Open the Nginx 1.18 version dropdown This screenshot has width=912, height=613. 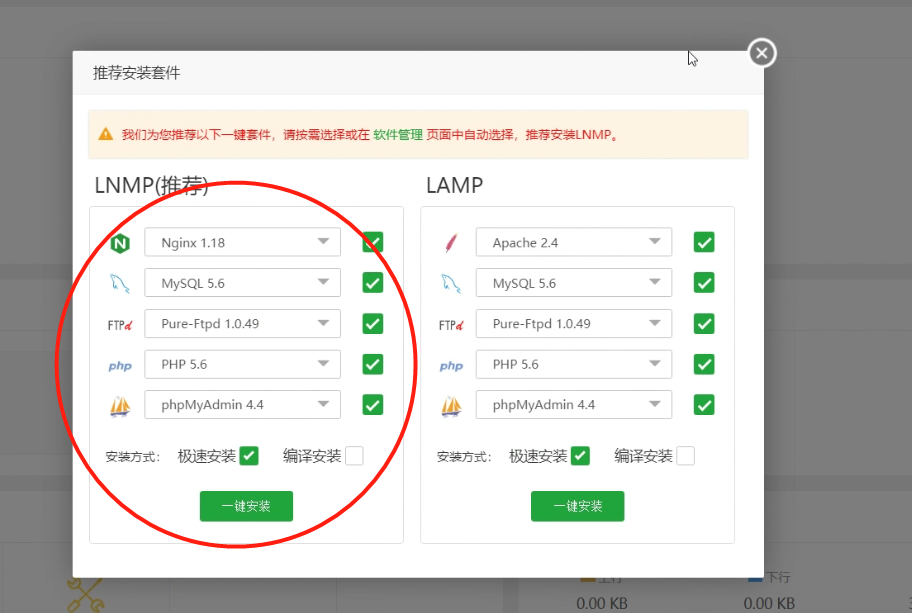point(242,242)
